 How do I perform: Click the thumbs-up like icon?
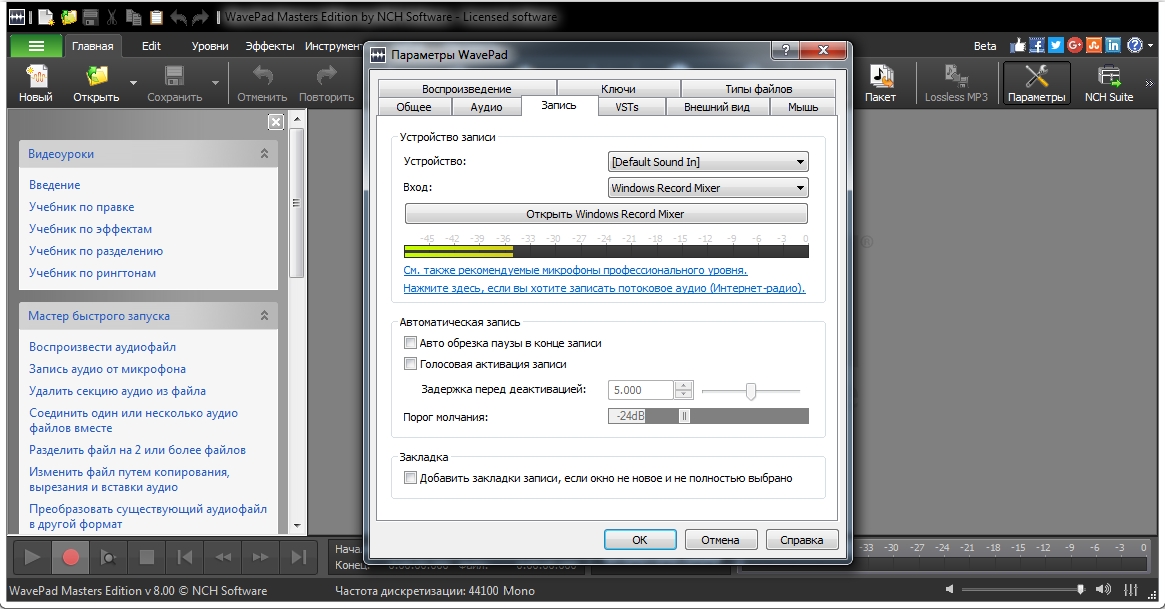click(1017, 45)
